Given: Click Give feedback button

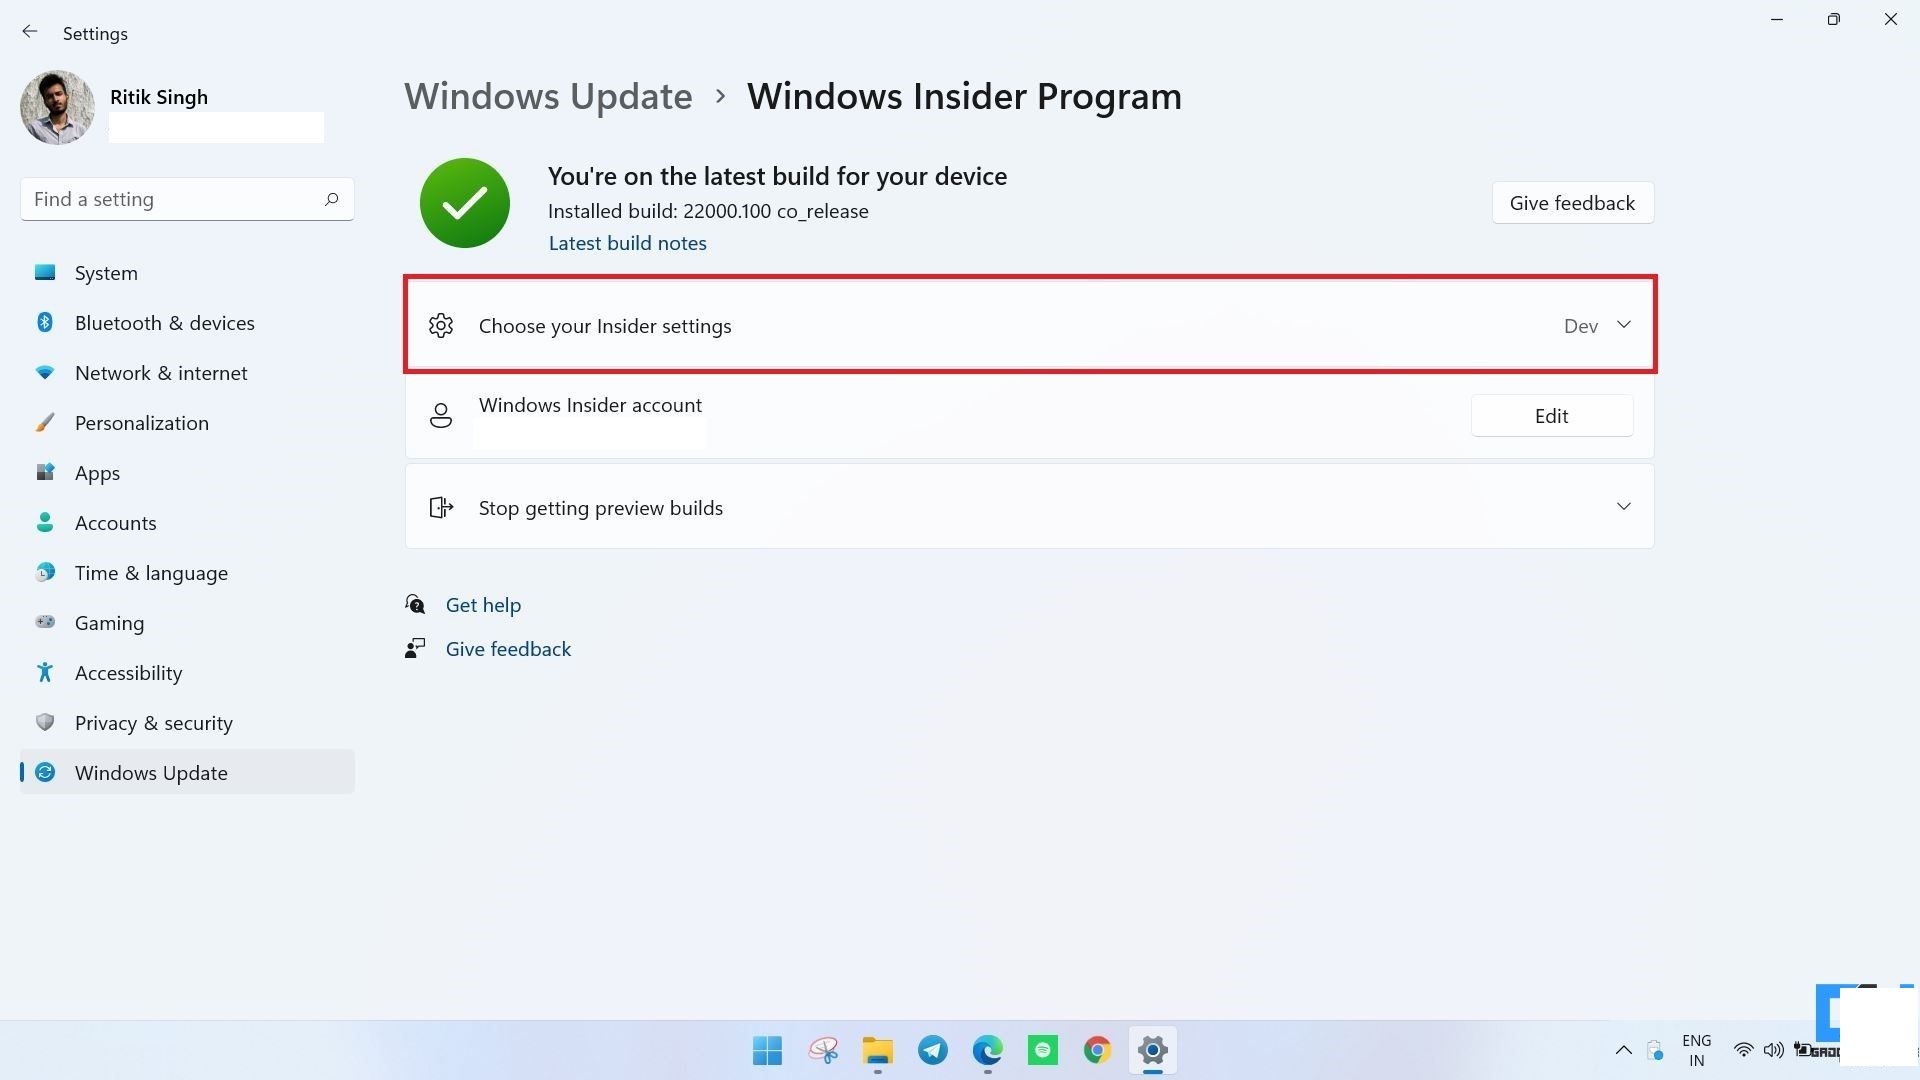Looking at the screenshot, I should [x=1571, y=202].
